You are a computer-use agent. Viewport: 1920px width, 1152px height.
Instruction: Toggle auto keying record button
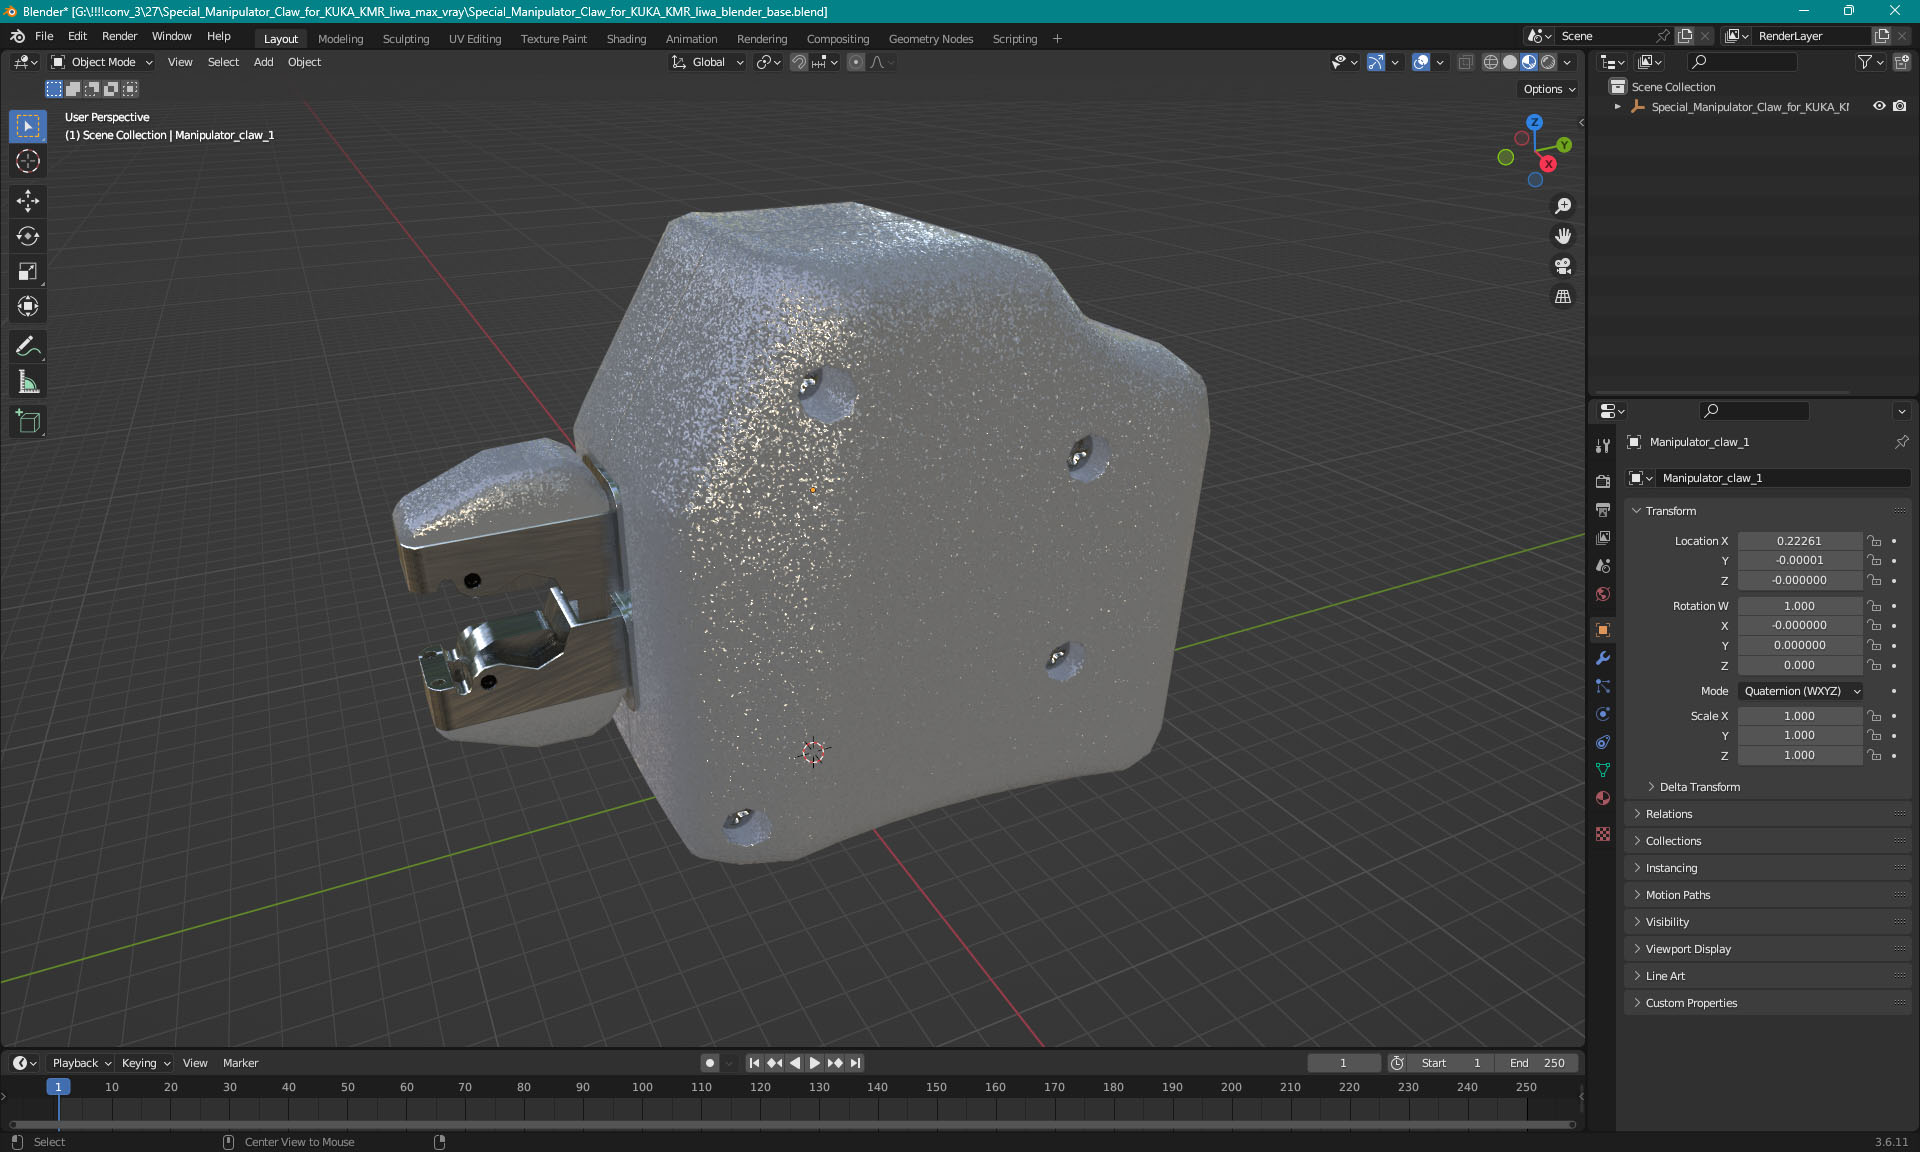click(710, 1063)
